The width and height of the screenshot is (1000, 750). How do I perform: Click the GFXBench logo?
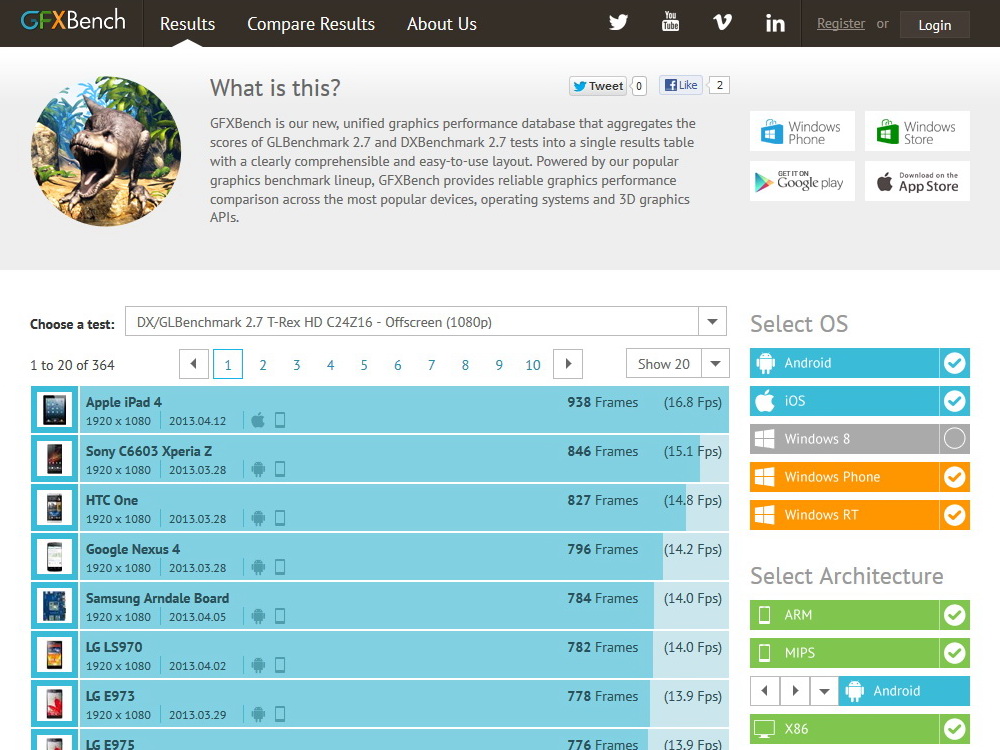pos(73,20)
